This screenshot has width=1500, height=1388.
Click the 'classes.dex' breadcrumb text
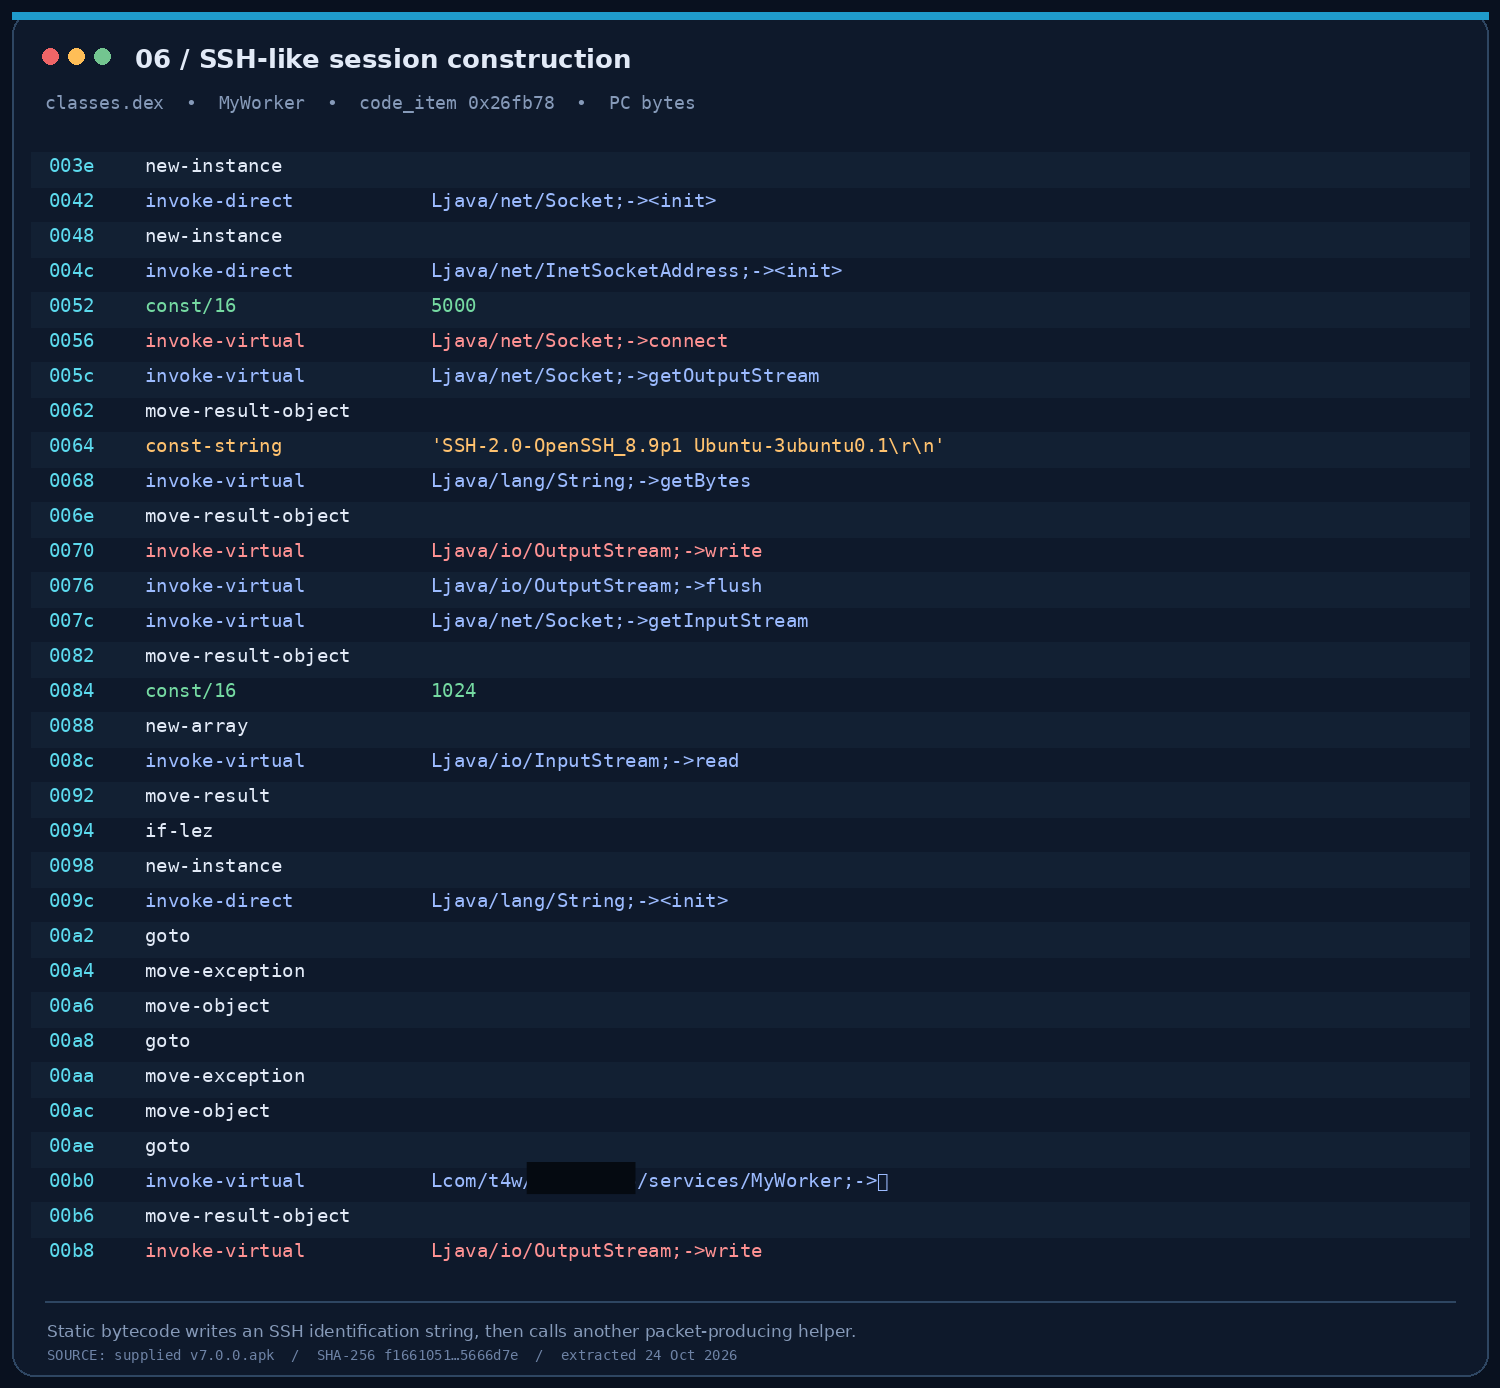coord(104,103)
